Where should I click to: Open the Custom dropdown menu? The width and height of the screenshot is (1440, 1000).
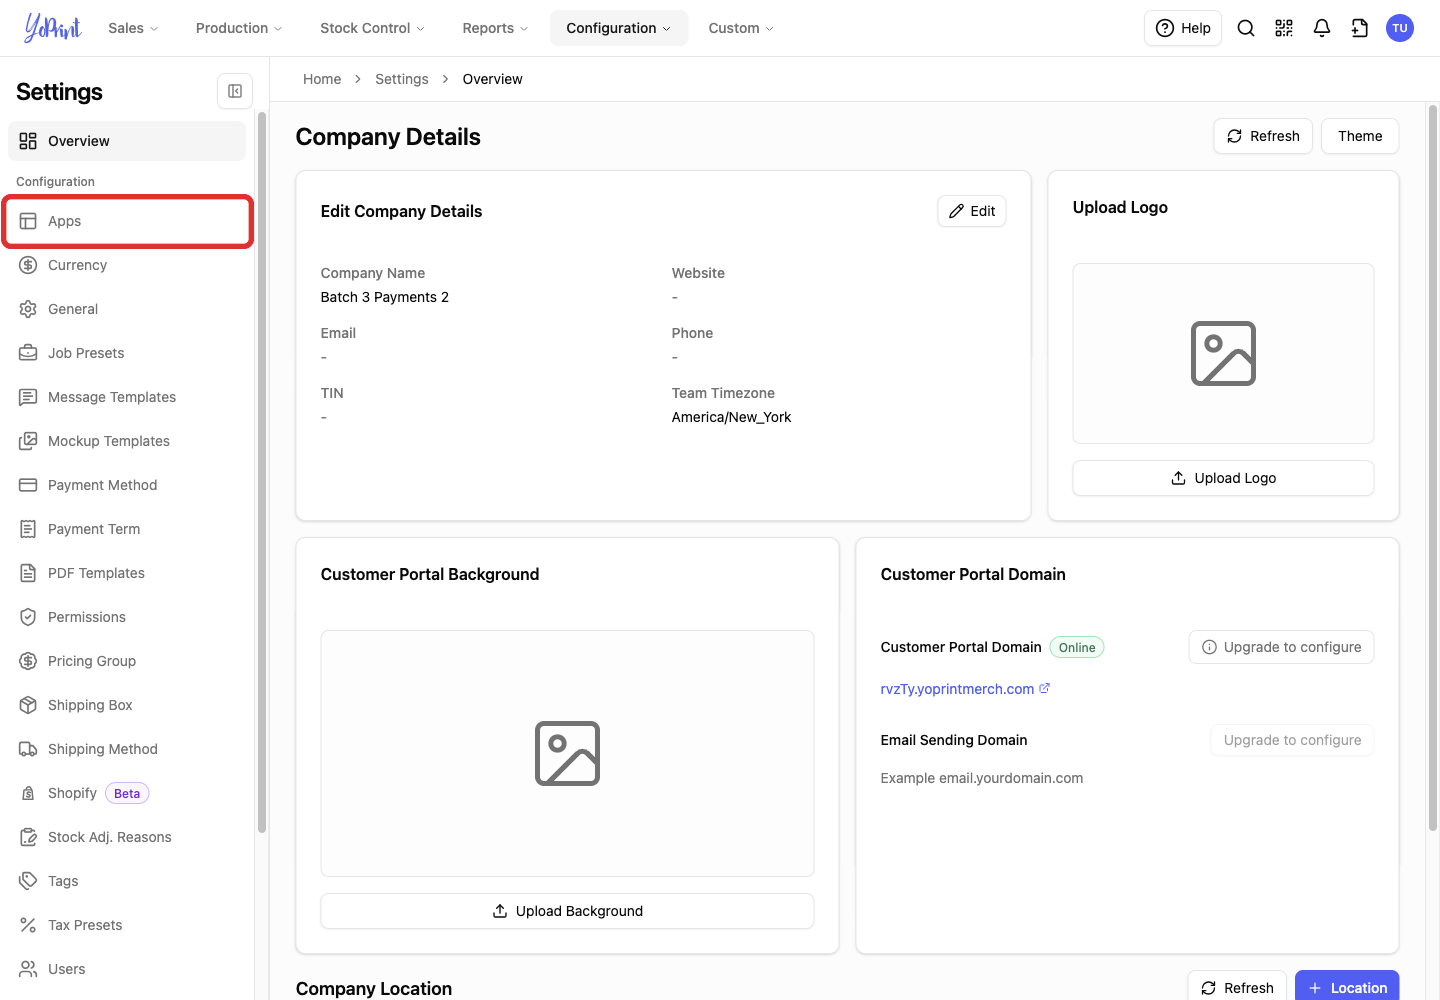click(741, 28)
